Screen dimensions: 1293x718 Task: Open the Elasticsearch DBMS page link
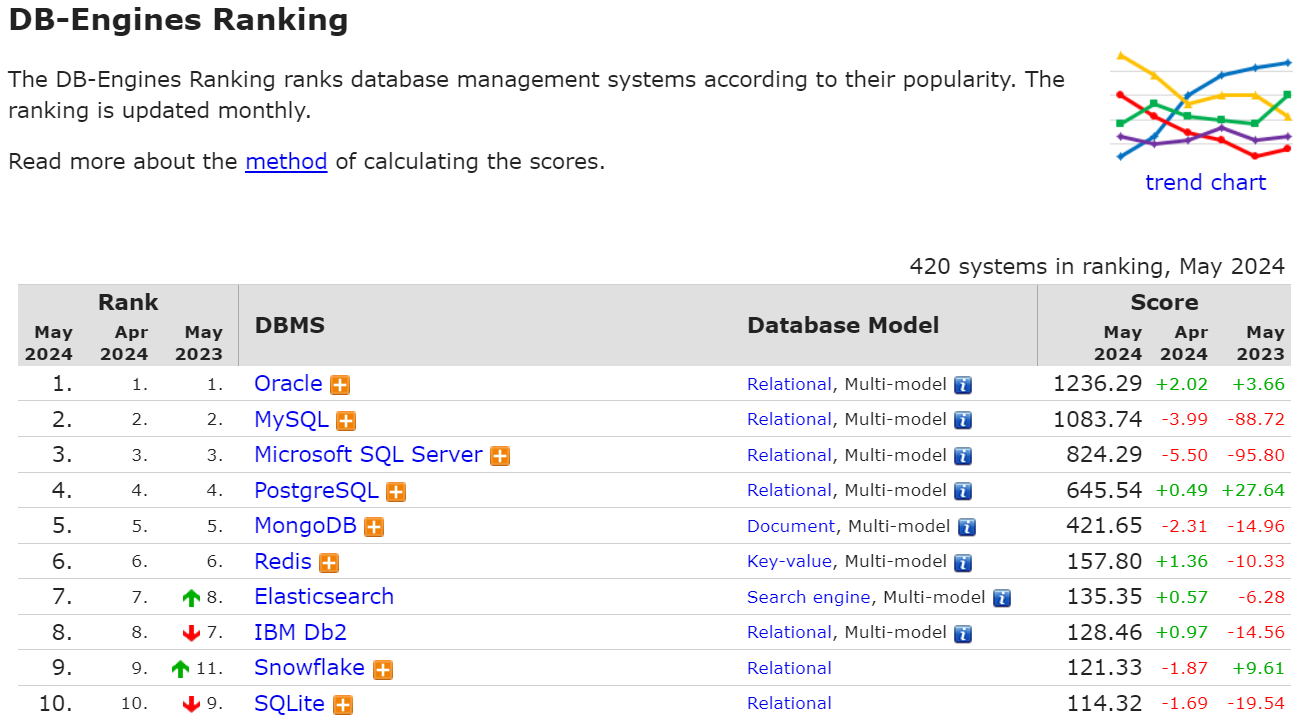click(x=324, y=597)
